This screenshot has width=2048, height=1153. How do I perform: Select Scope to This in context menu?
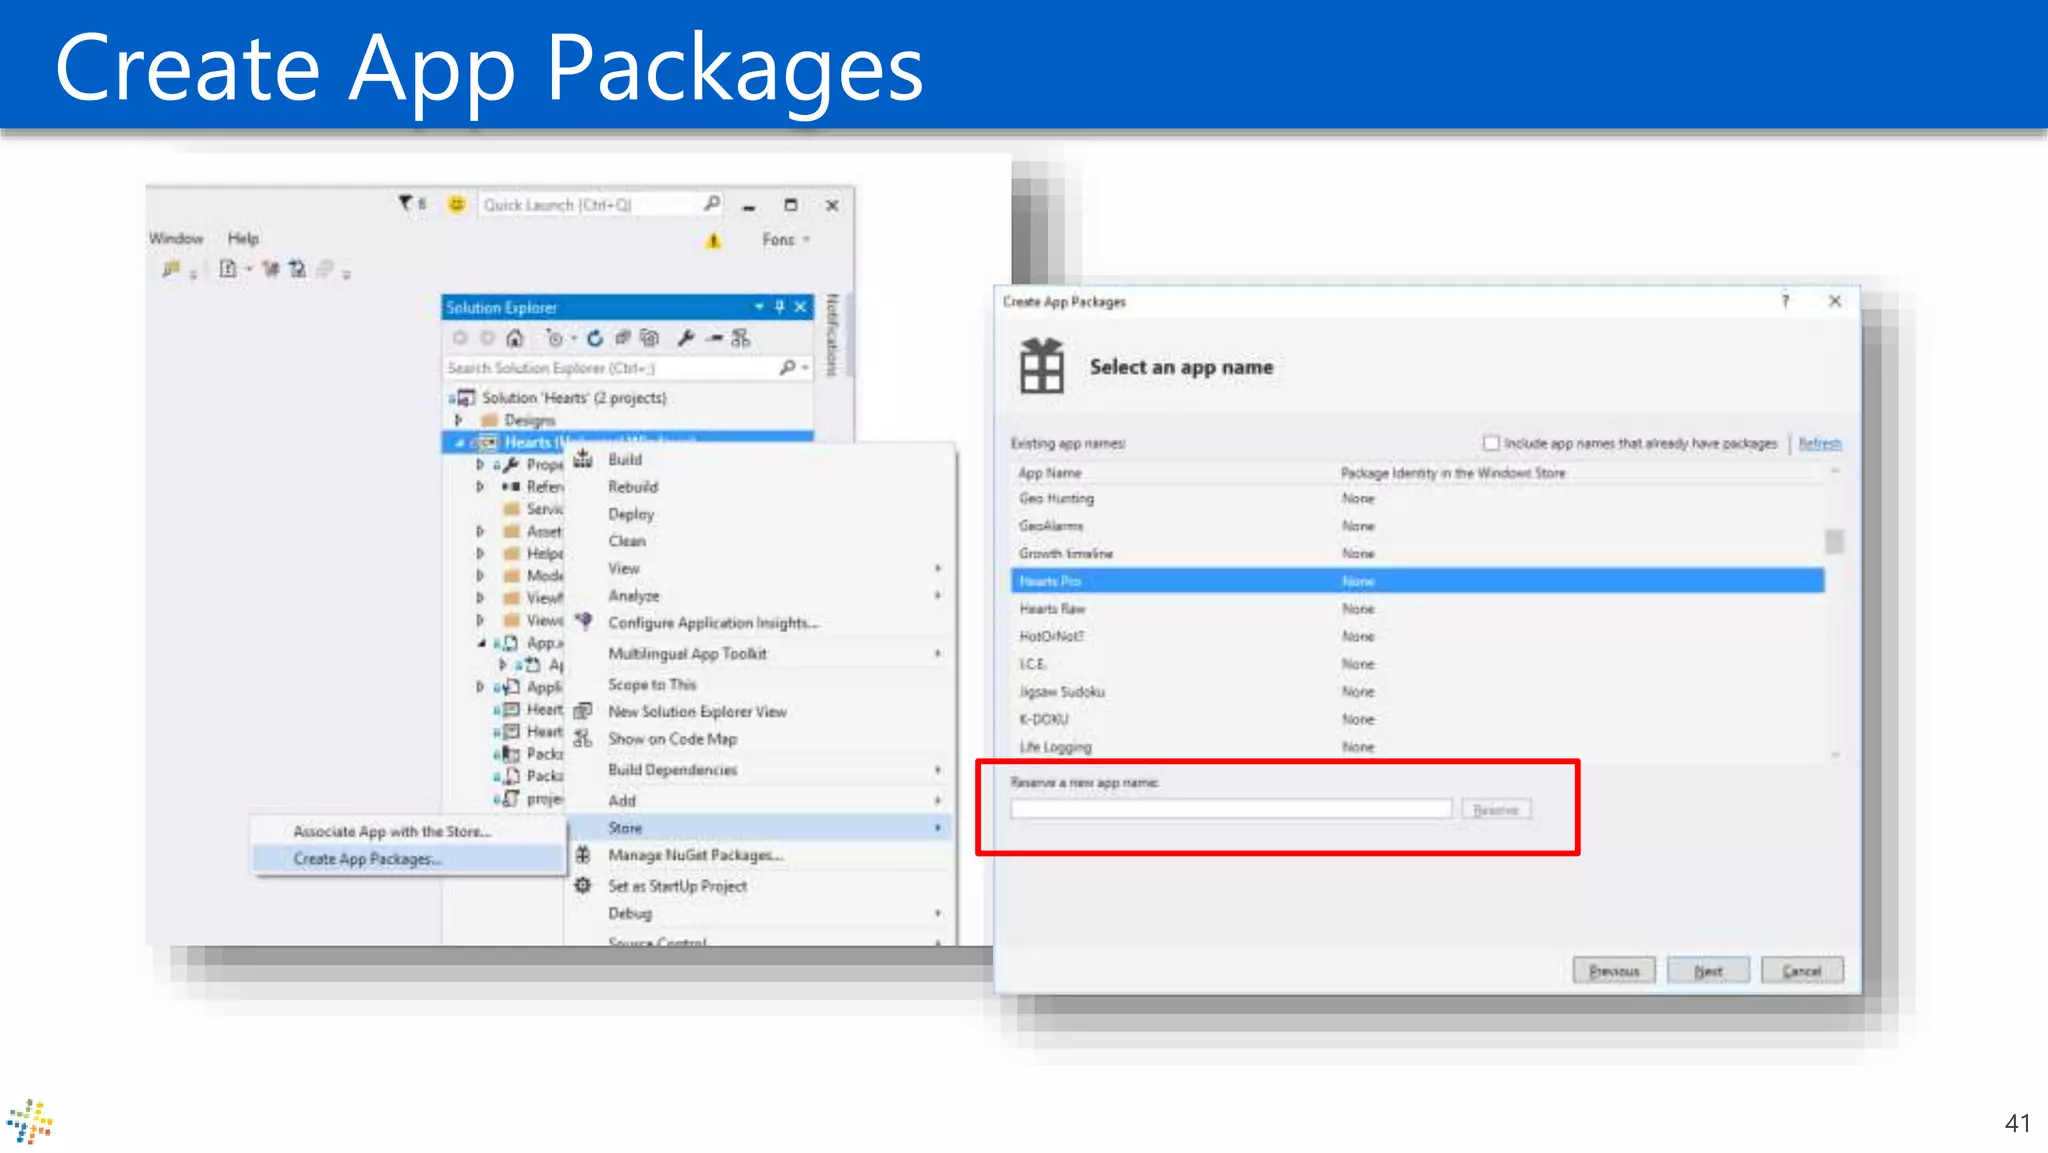tap(652, 684)
